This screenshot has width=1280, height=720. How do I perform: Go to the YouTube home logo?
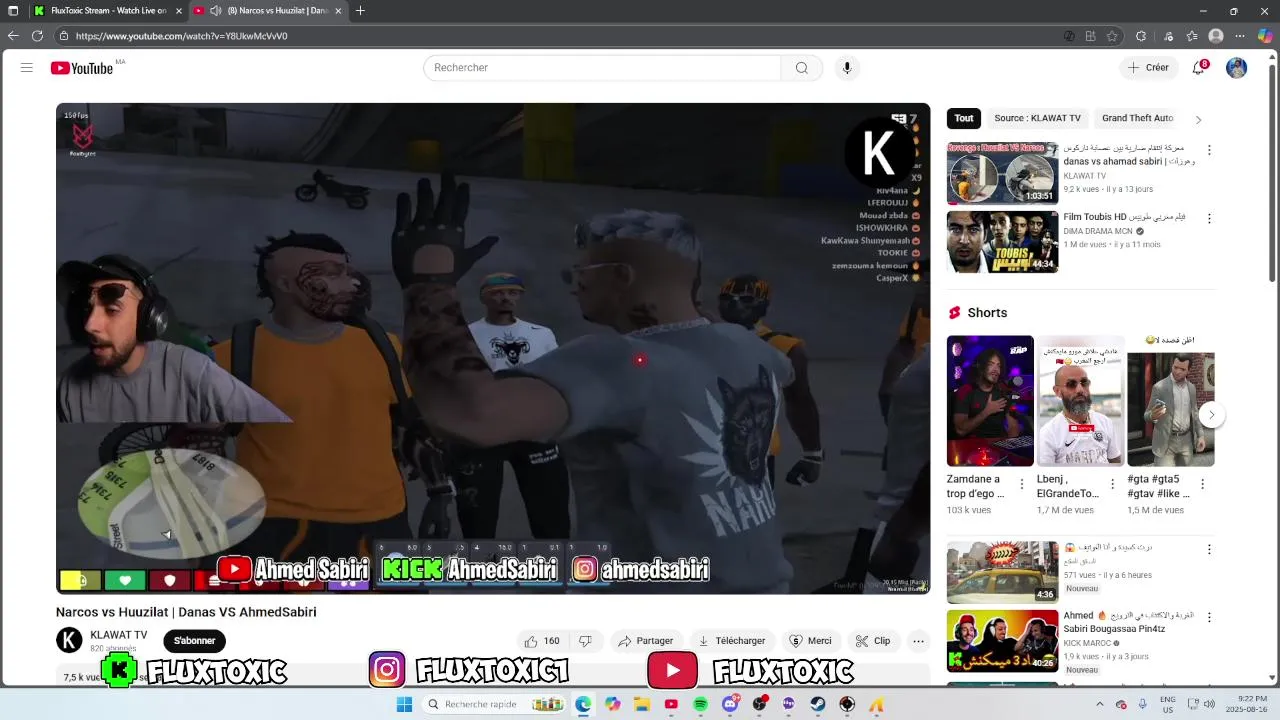point(82,68)
